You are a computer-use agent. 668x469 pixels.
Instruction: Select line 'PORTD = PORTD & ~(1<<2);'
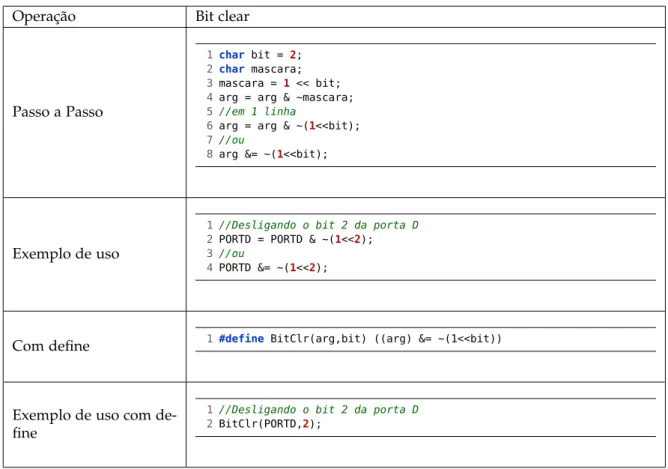[296, 239]
